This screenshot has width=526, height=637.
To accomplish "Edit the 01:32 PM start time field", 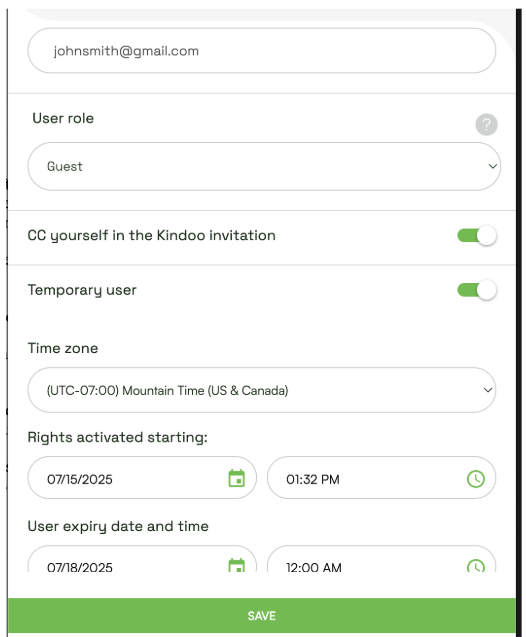I will [381, 478].
